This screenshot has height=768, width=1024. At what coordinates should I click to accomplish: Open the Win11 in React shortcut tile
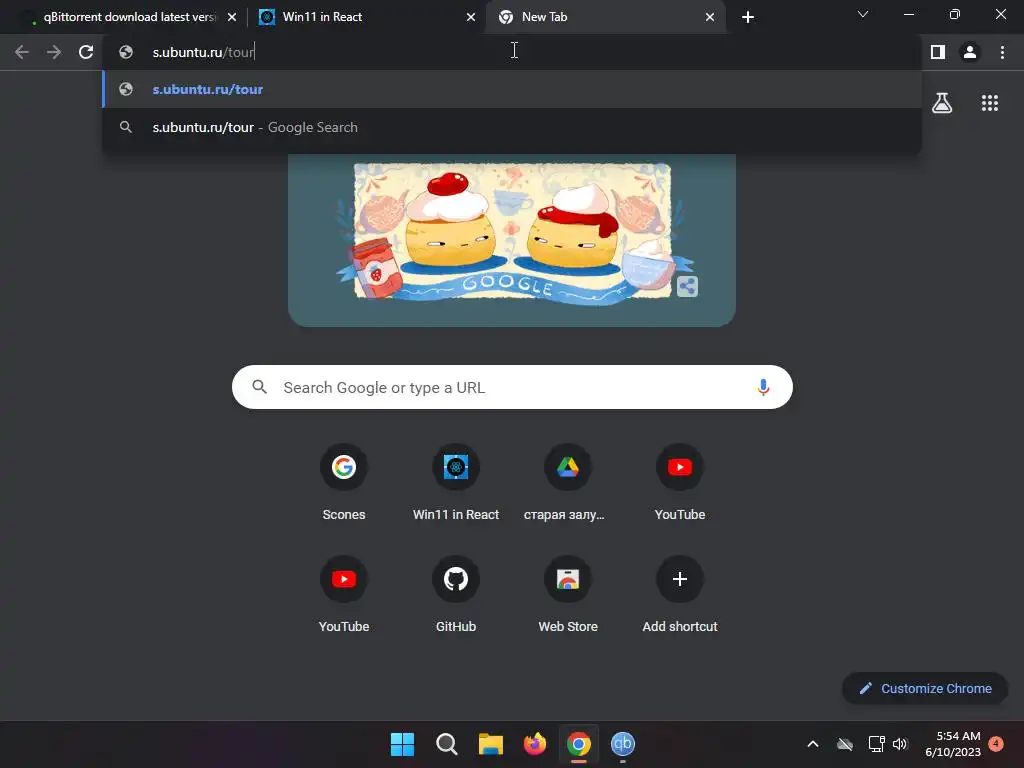click(x=456, y=482)
